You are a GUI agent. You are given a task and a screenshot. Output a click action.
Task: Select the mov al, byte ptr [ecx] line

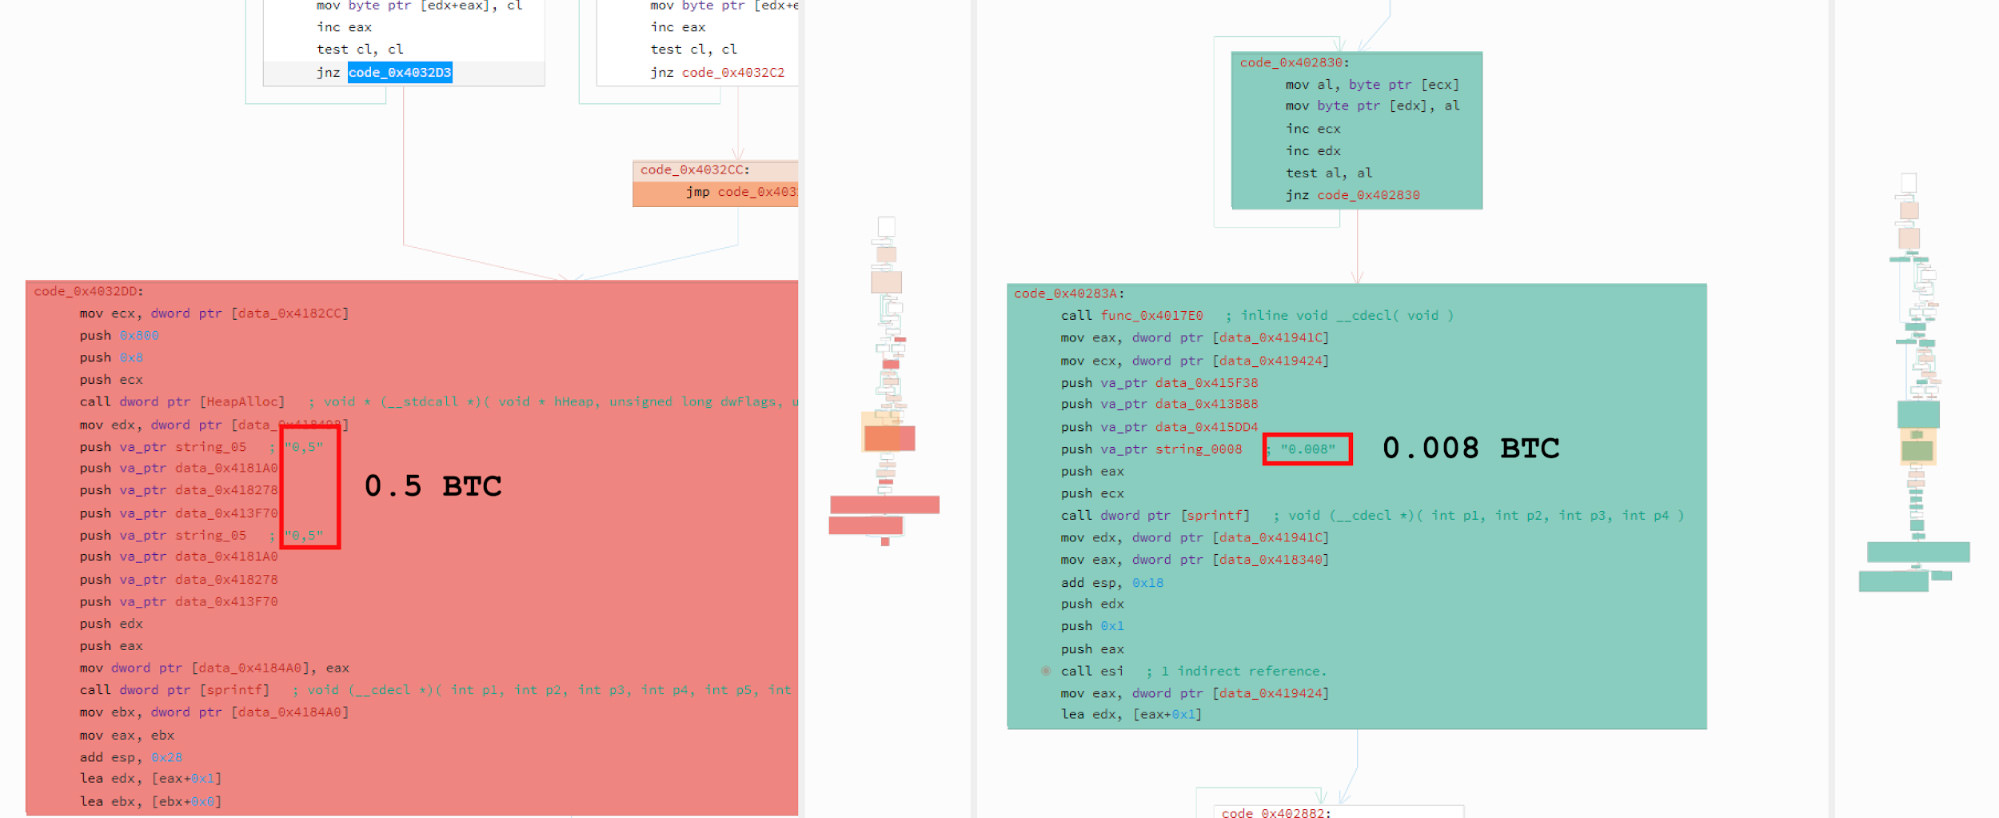click(1372, 84)
